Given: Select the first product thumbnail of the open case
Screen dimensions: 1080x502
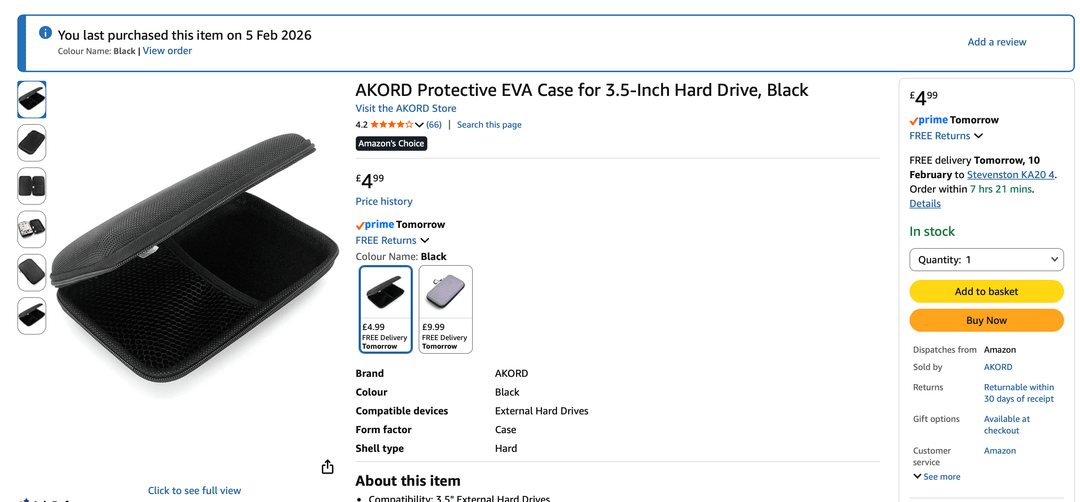Looking at the screenshot, I should pyautogui.click(x=32, y=100).
